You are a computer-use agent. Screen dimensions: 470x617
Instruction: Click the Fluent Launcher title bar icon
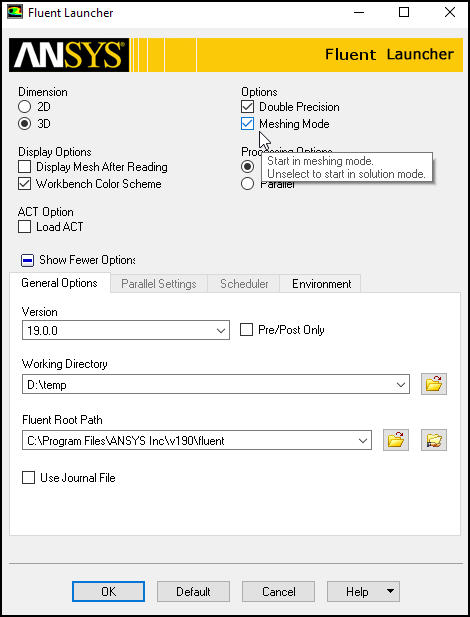pyautogui.click(x=15, y=12)
